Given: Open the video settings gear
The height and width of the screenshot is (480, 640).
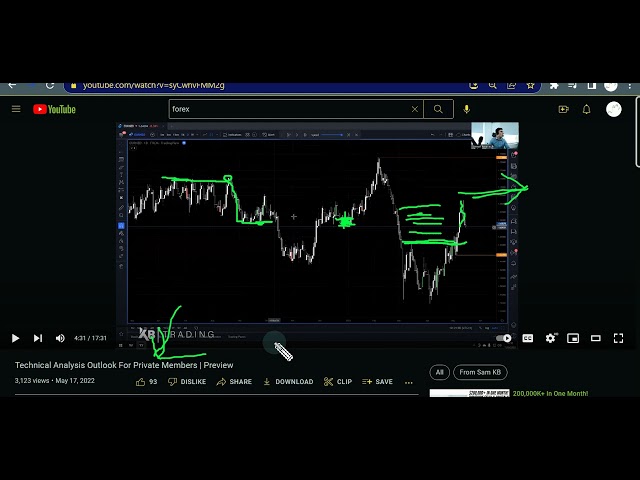Looking at the screenshot, I should click(551, 338).
